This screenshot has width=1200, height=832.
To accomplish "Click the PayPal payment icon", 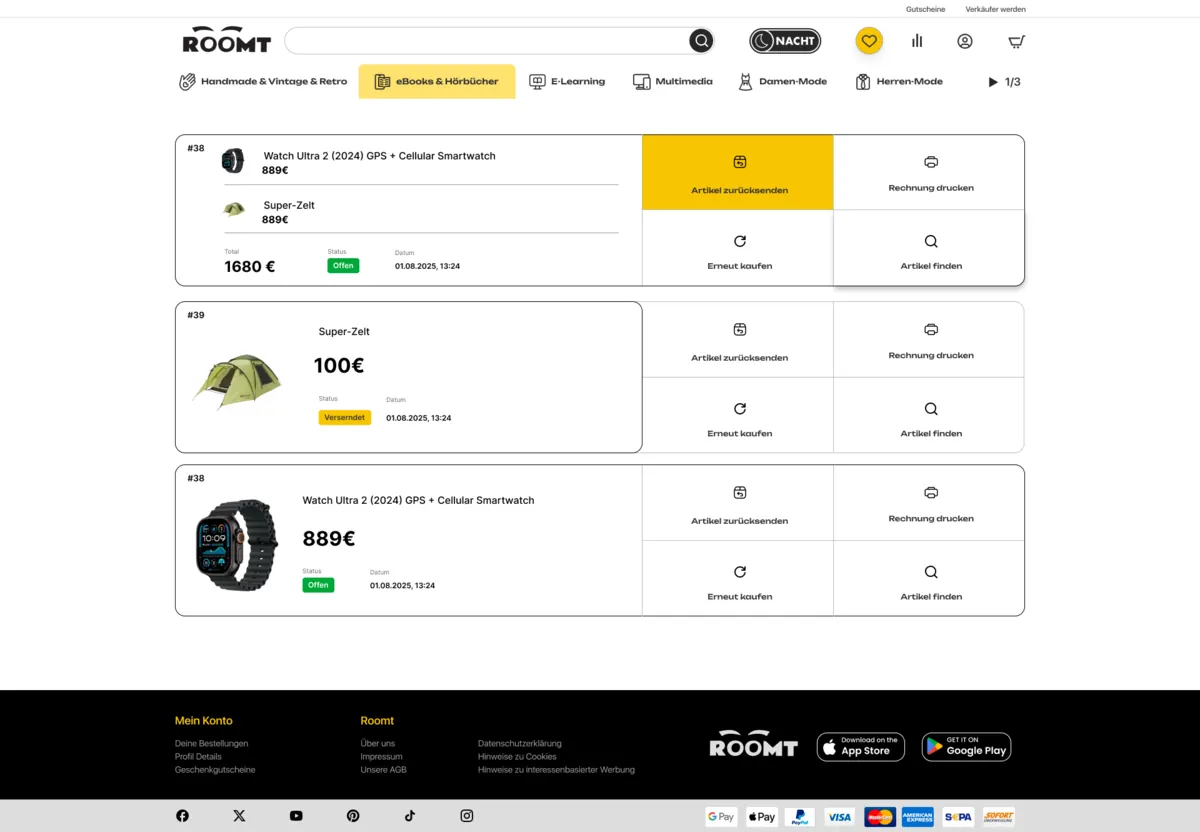I will click(x=799, y=817).
